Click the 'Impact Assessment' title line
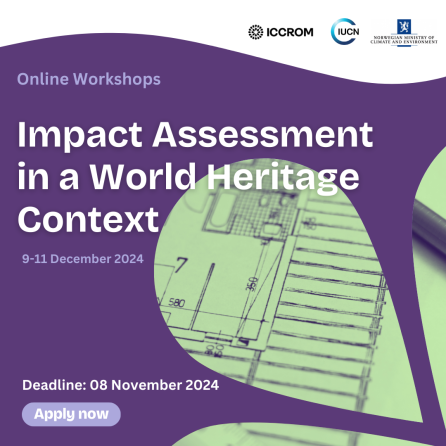Screen dimensions: 446x446 tap(195, 135)
